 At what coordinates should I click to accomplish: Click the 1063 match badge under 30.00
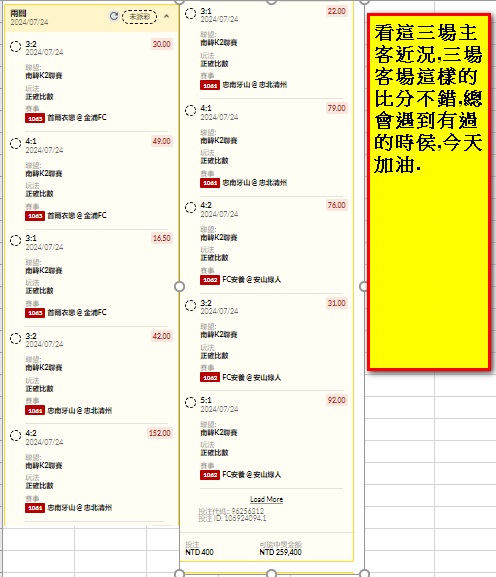pos(35,118)
